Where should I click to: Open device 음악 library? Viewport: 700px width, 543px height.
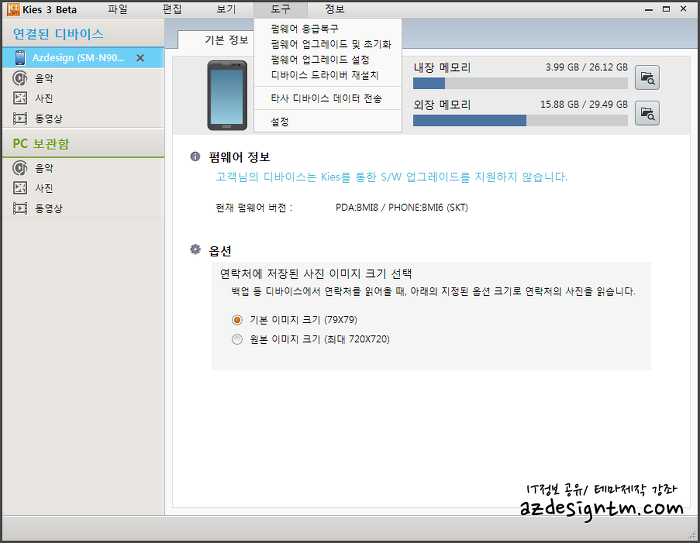[44, 79]
